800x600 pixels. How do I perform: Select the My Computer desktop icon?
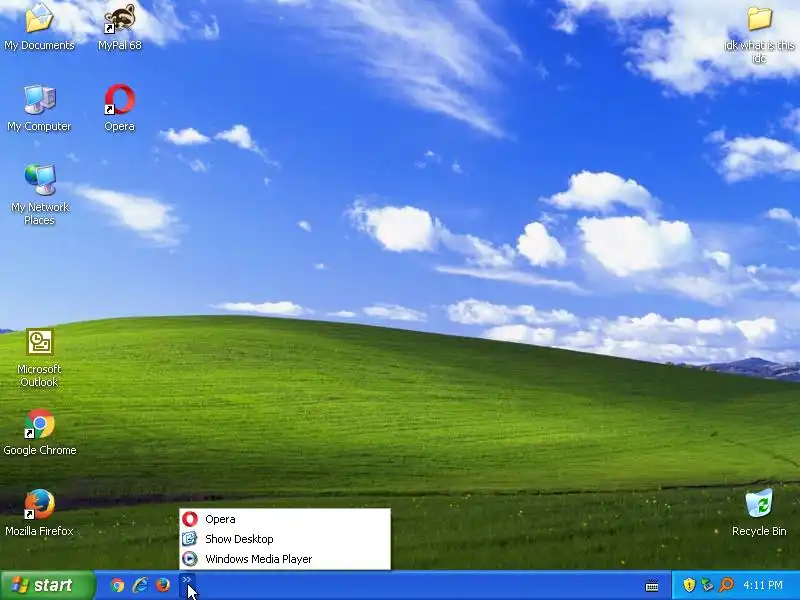(39, 108)
